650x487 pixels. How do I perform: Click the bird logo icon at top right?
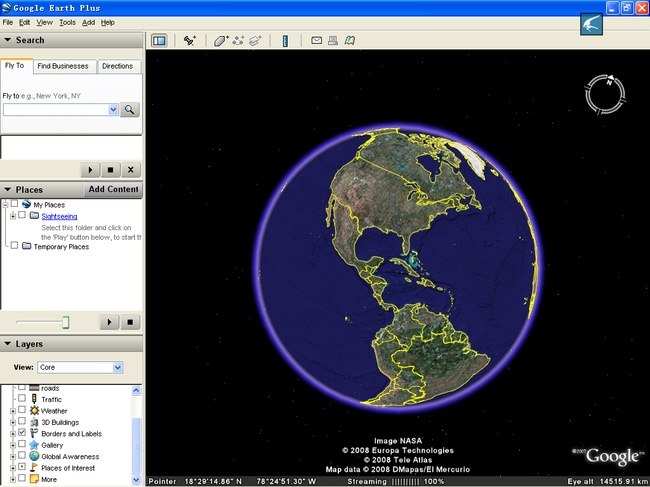591,24
